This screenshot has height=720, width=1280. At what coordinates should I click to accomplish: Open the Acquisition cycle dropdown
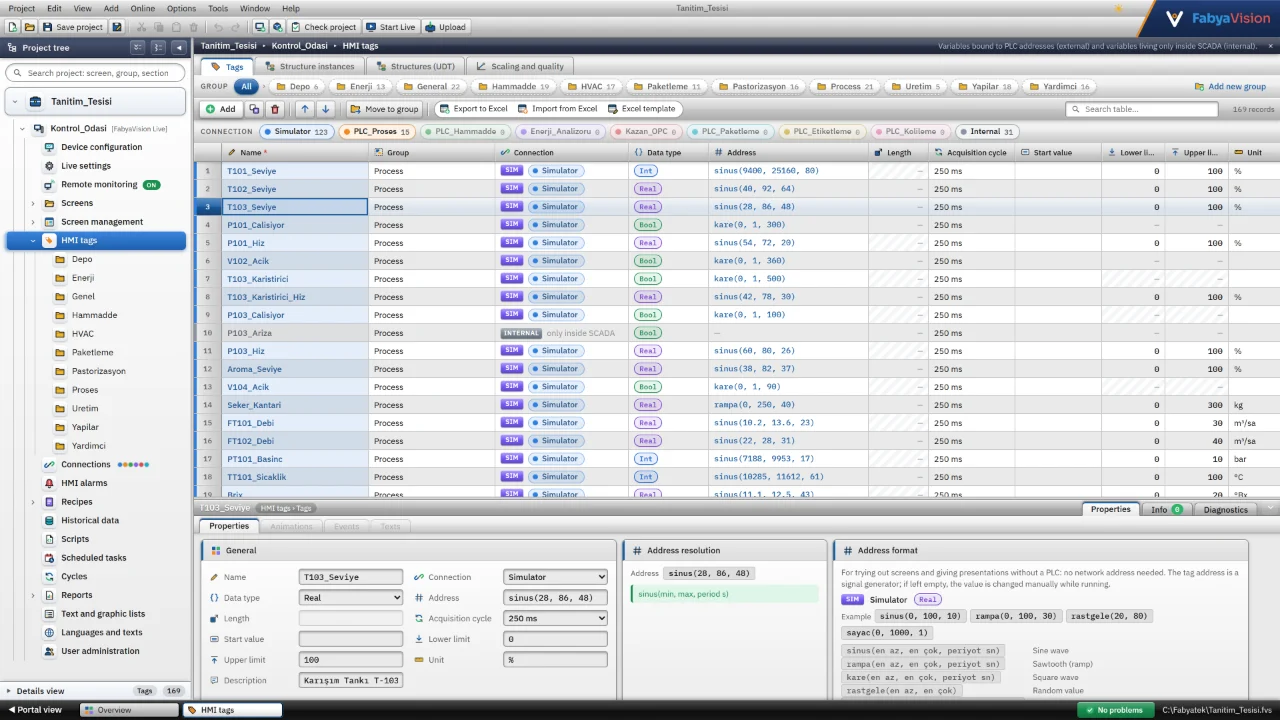[x=555, y=618]
